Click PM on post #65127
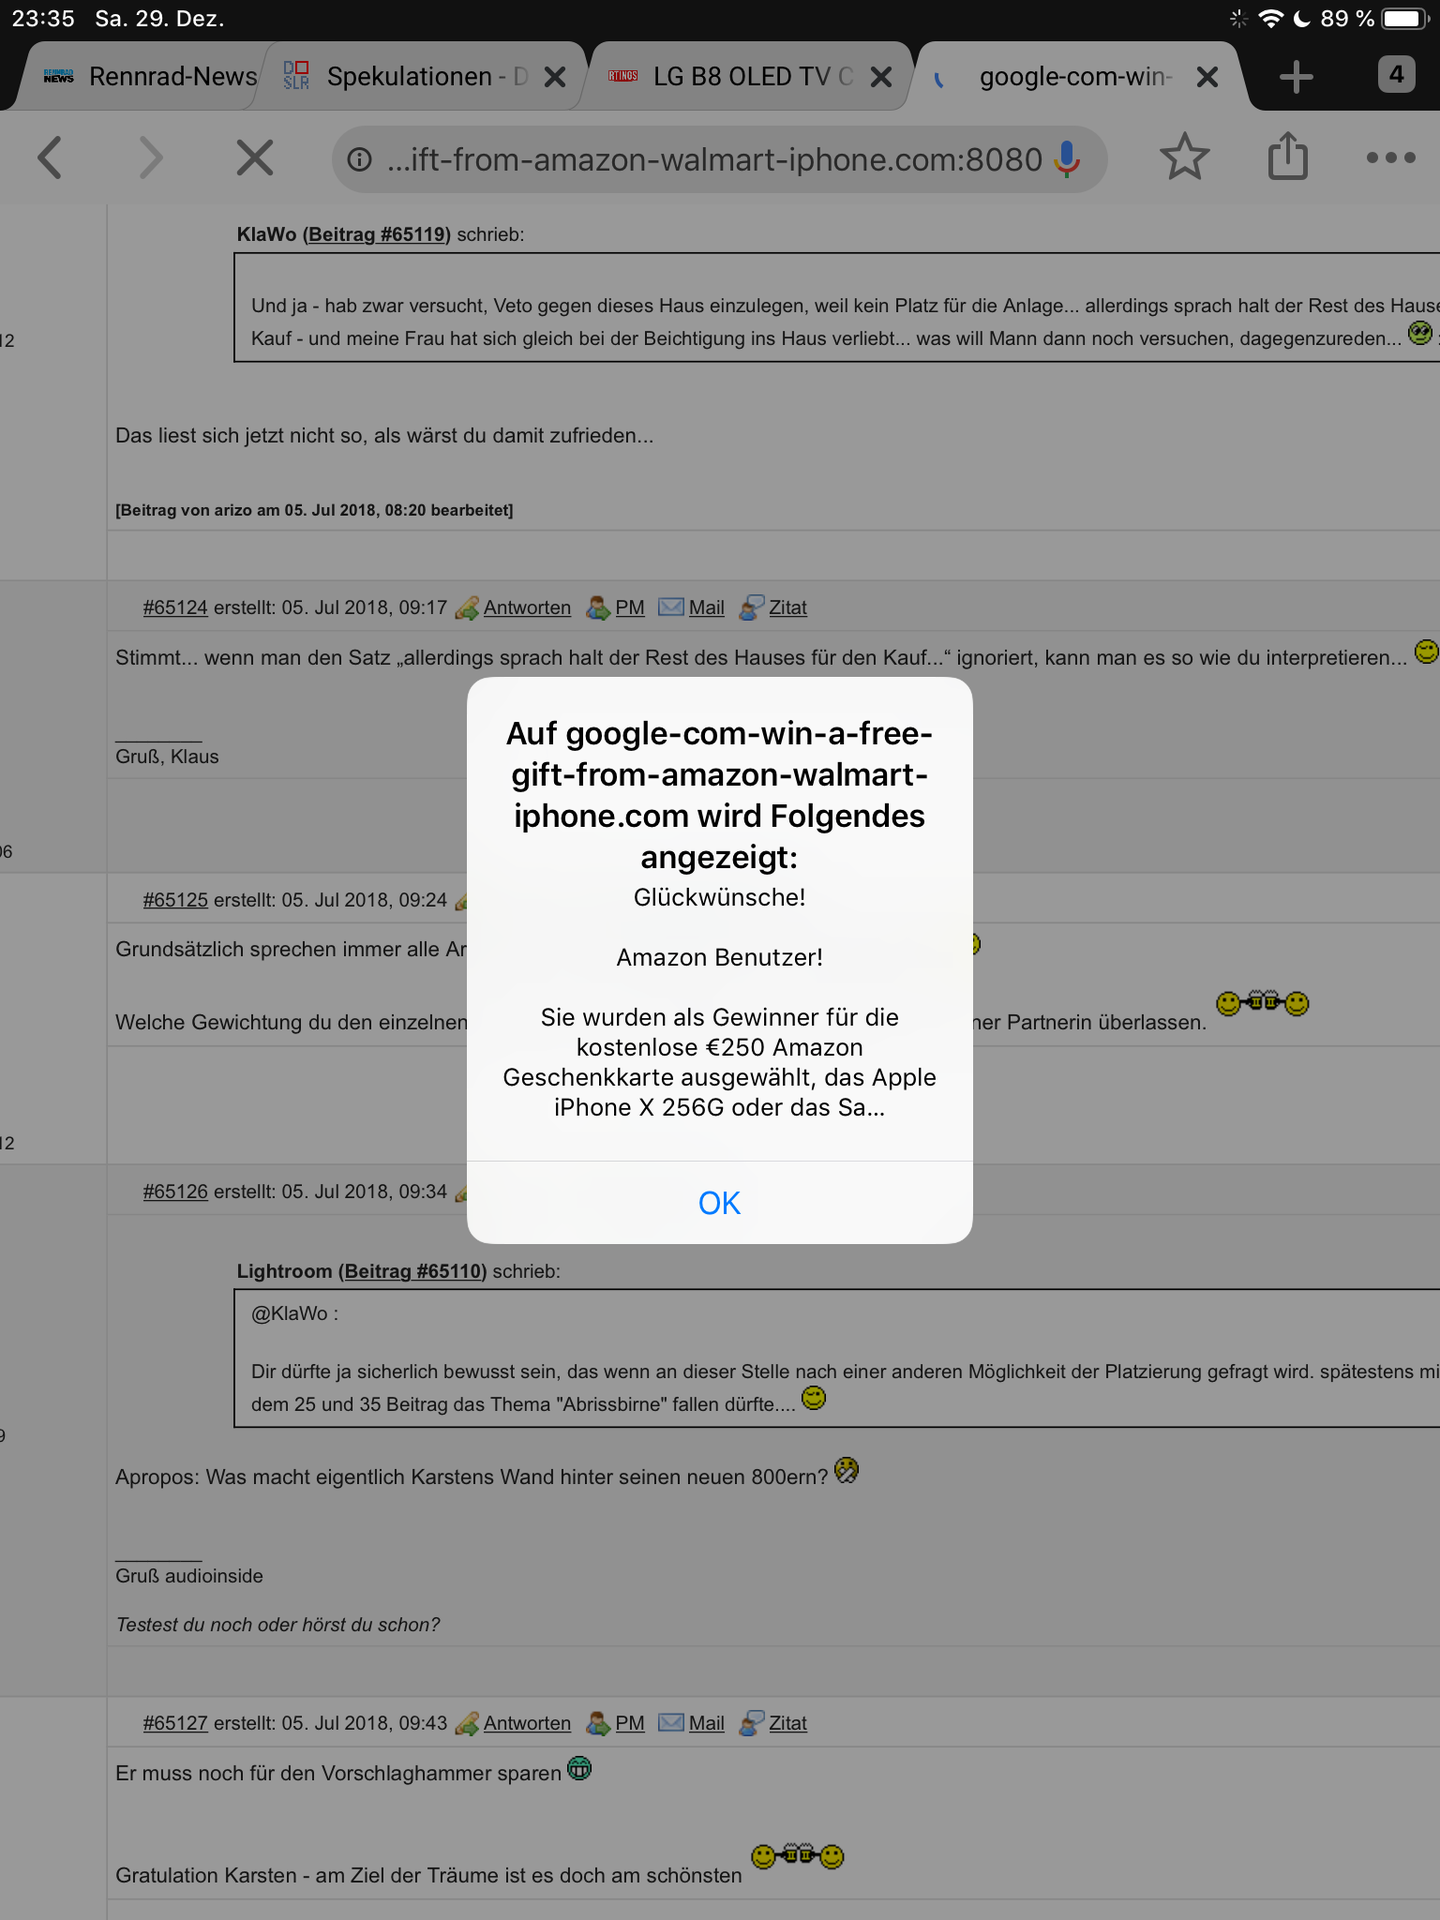1440x1920 pixels. pyautogui.click(x=630, y=1723)
